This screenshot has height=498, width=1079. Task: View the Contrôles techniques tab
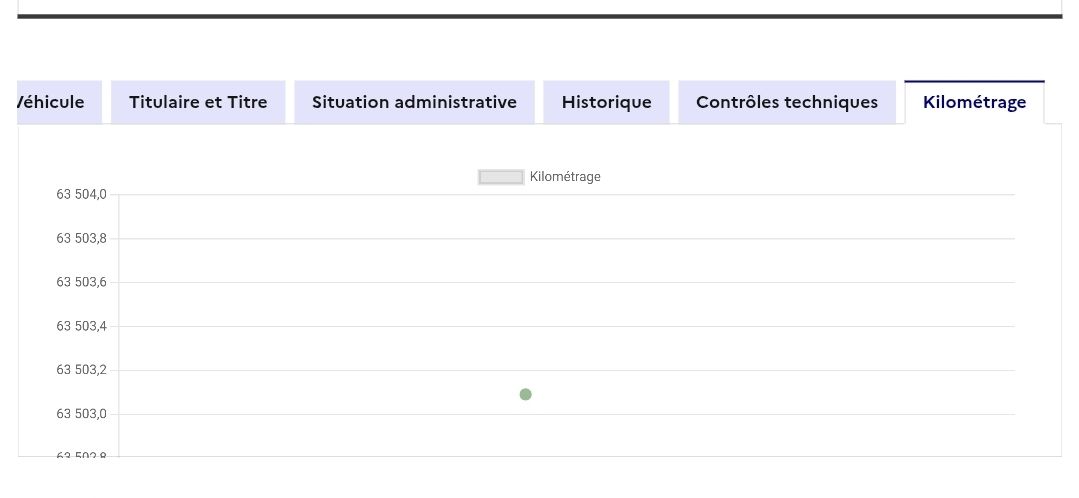coord(787,102)
